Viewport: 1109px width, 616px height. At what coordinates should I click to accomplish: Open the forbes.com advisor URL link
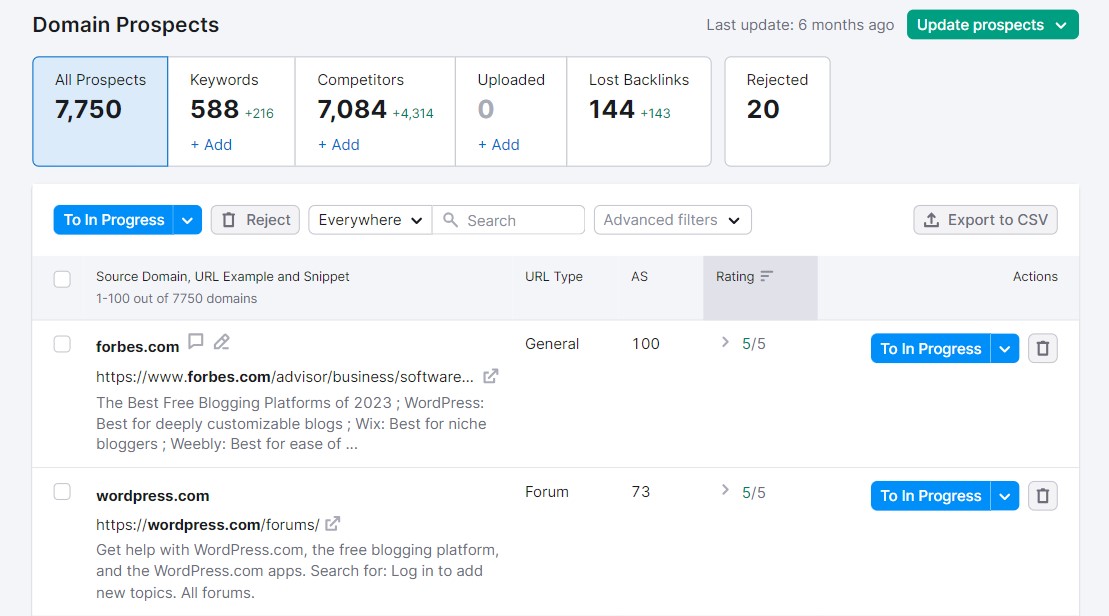coord(285,377)
